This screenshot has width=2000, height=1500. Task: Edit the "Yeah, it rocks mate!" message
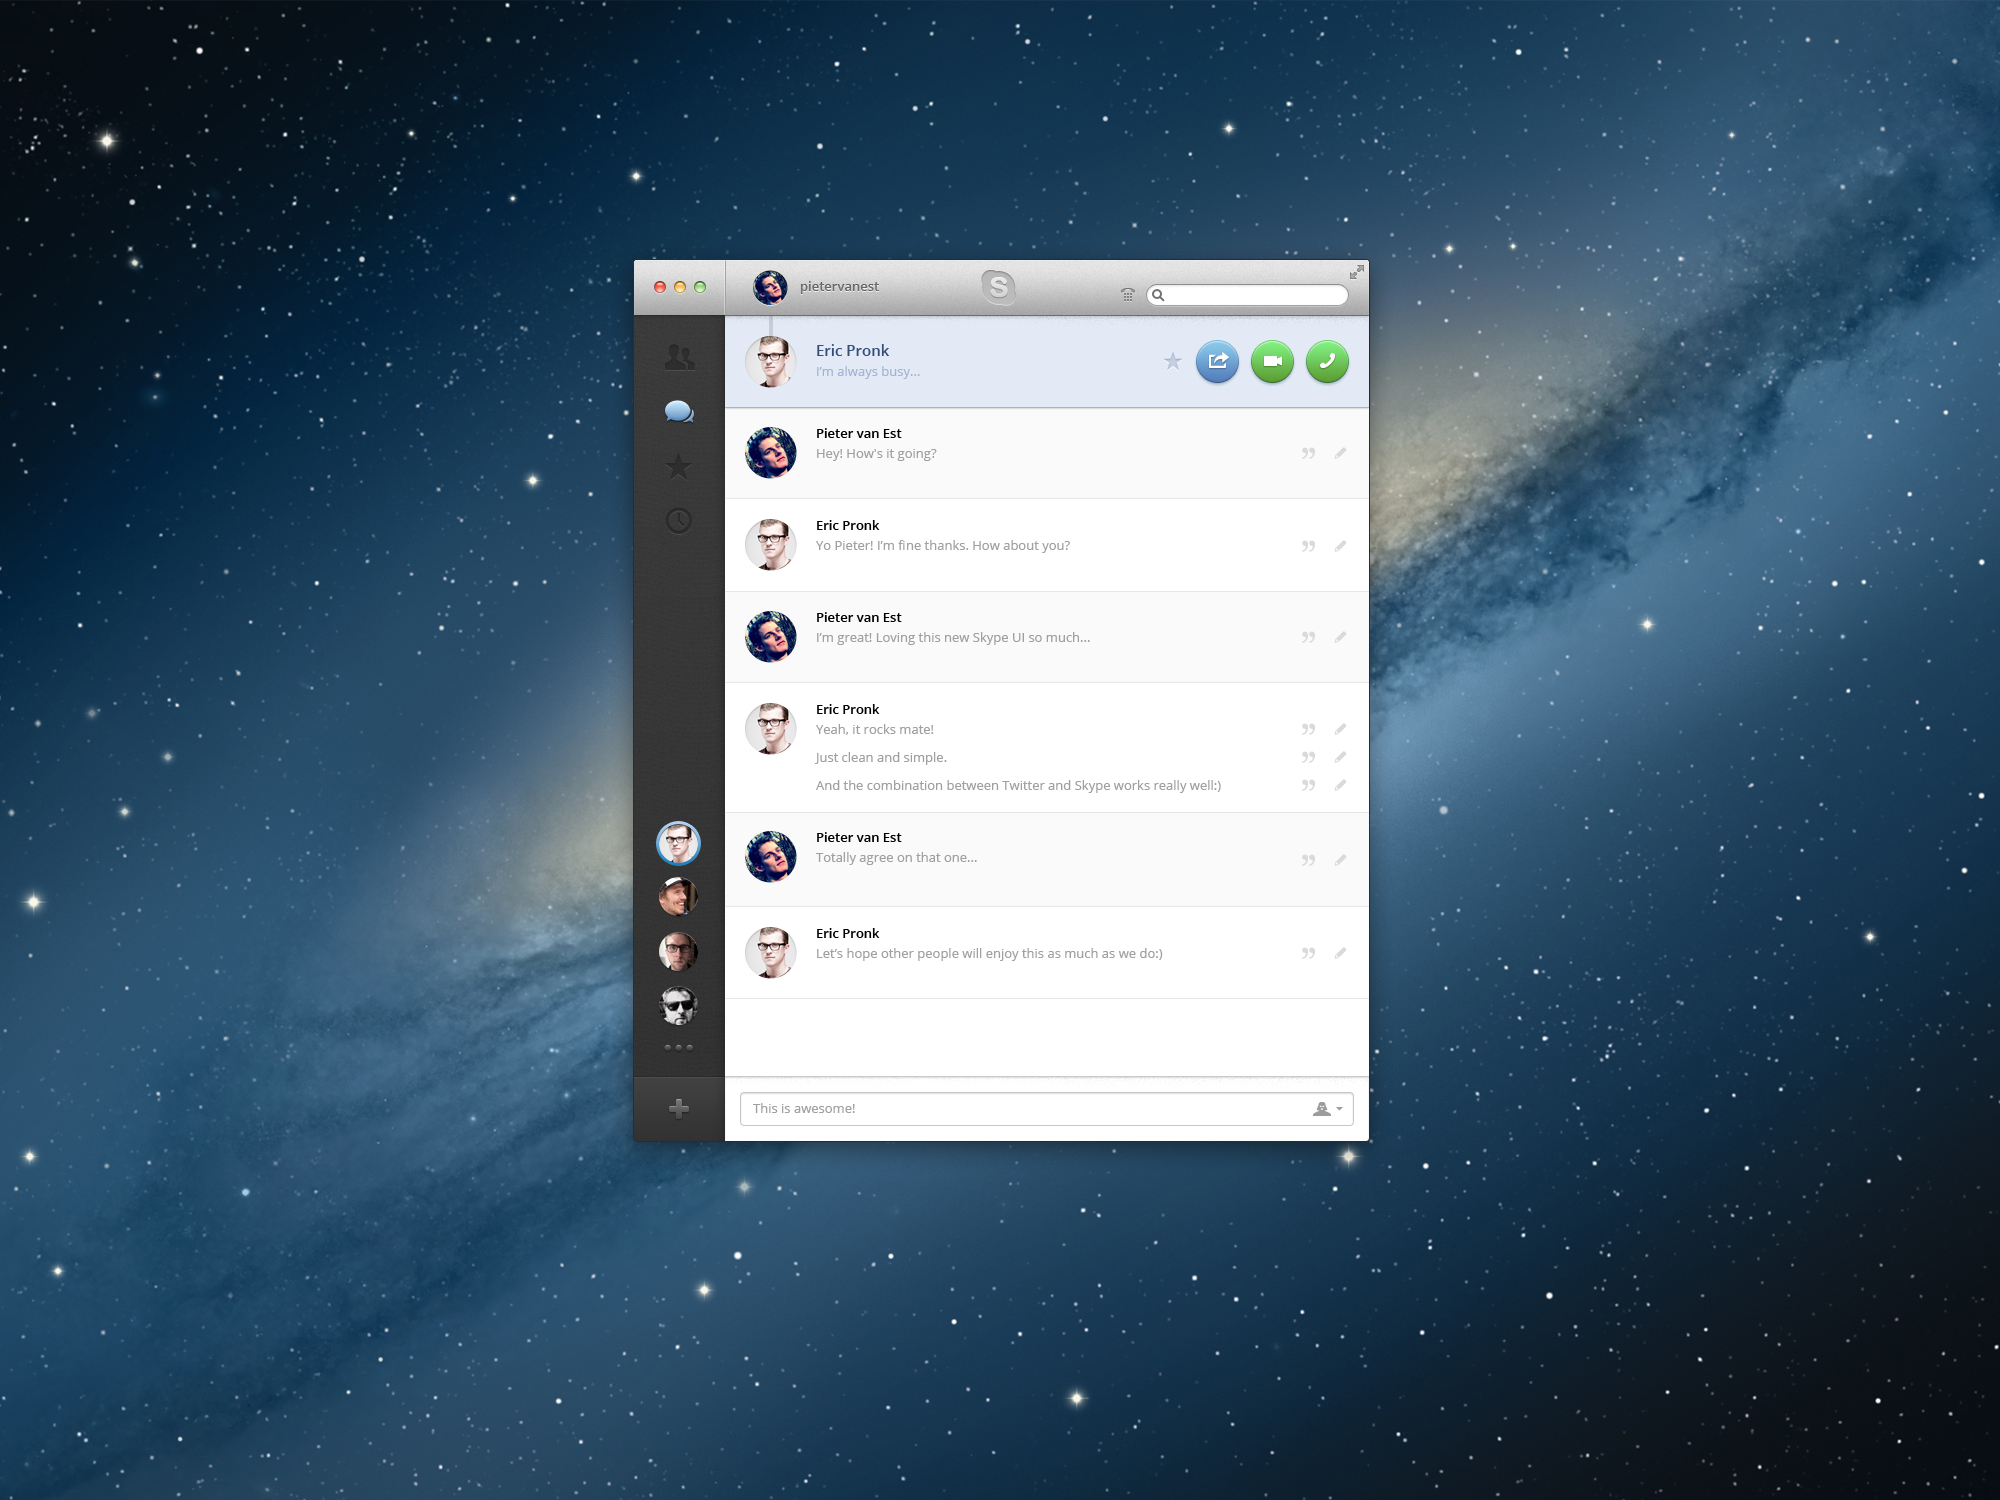(x=1340, y=729)
